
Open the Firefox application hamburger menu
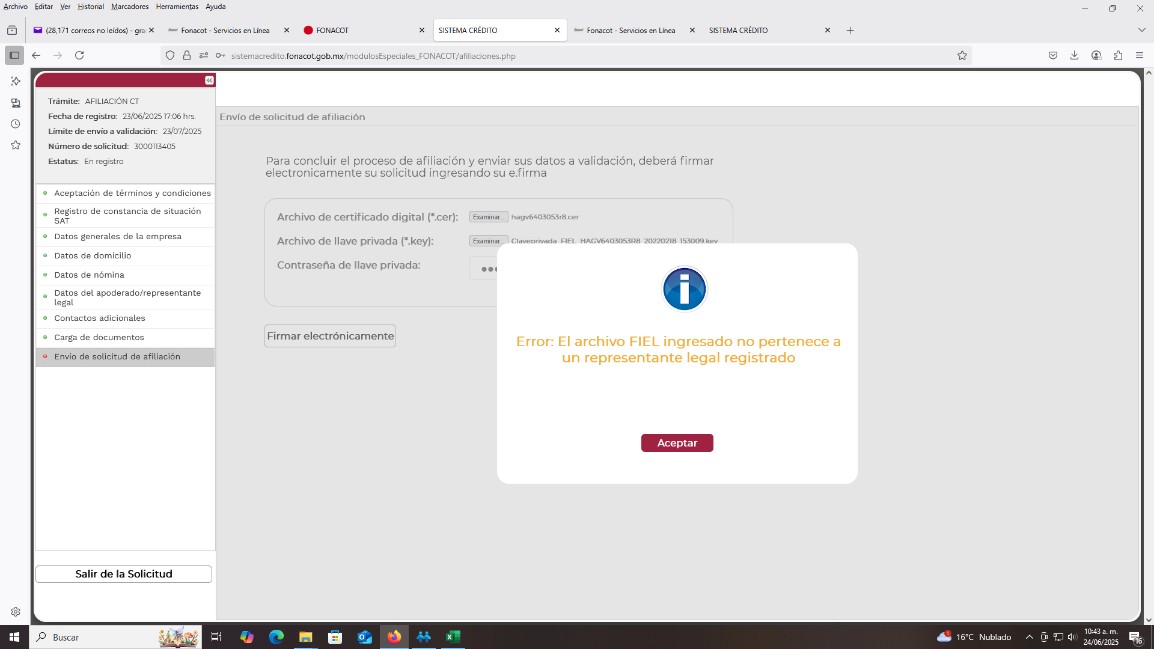(x=1139, y=56)
